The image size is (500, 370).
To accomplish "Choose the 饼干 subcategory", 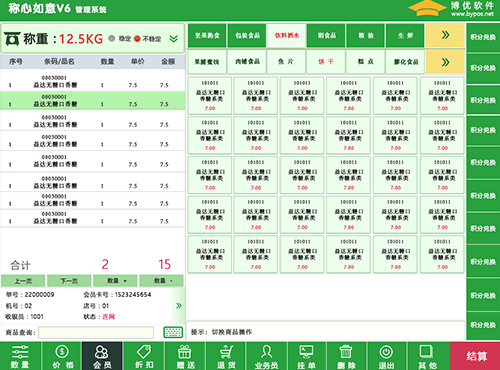I will tap(326, 62).
